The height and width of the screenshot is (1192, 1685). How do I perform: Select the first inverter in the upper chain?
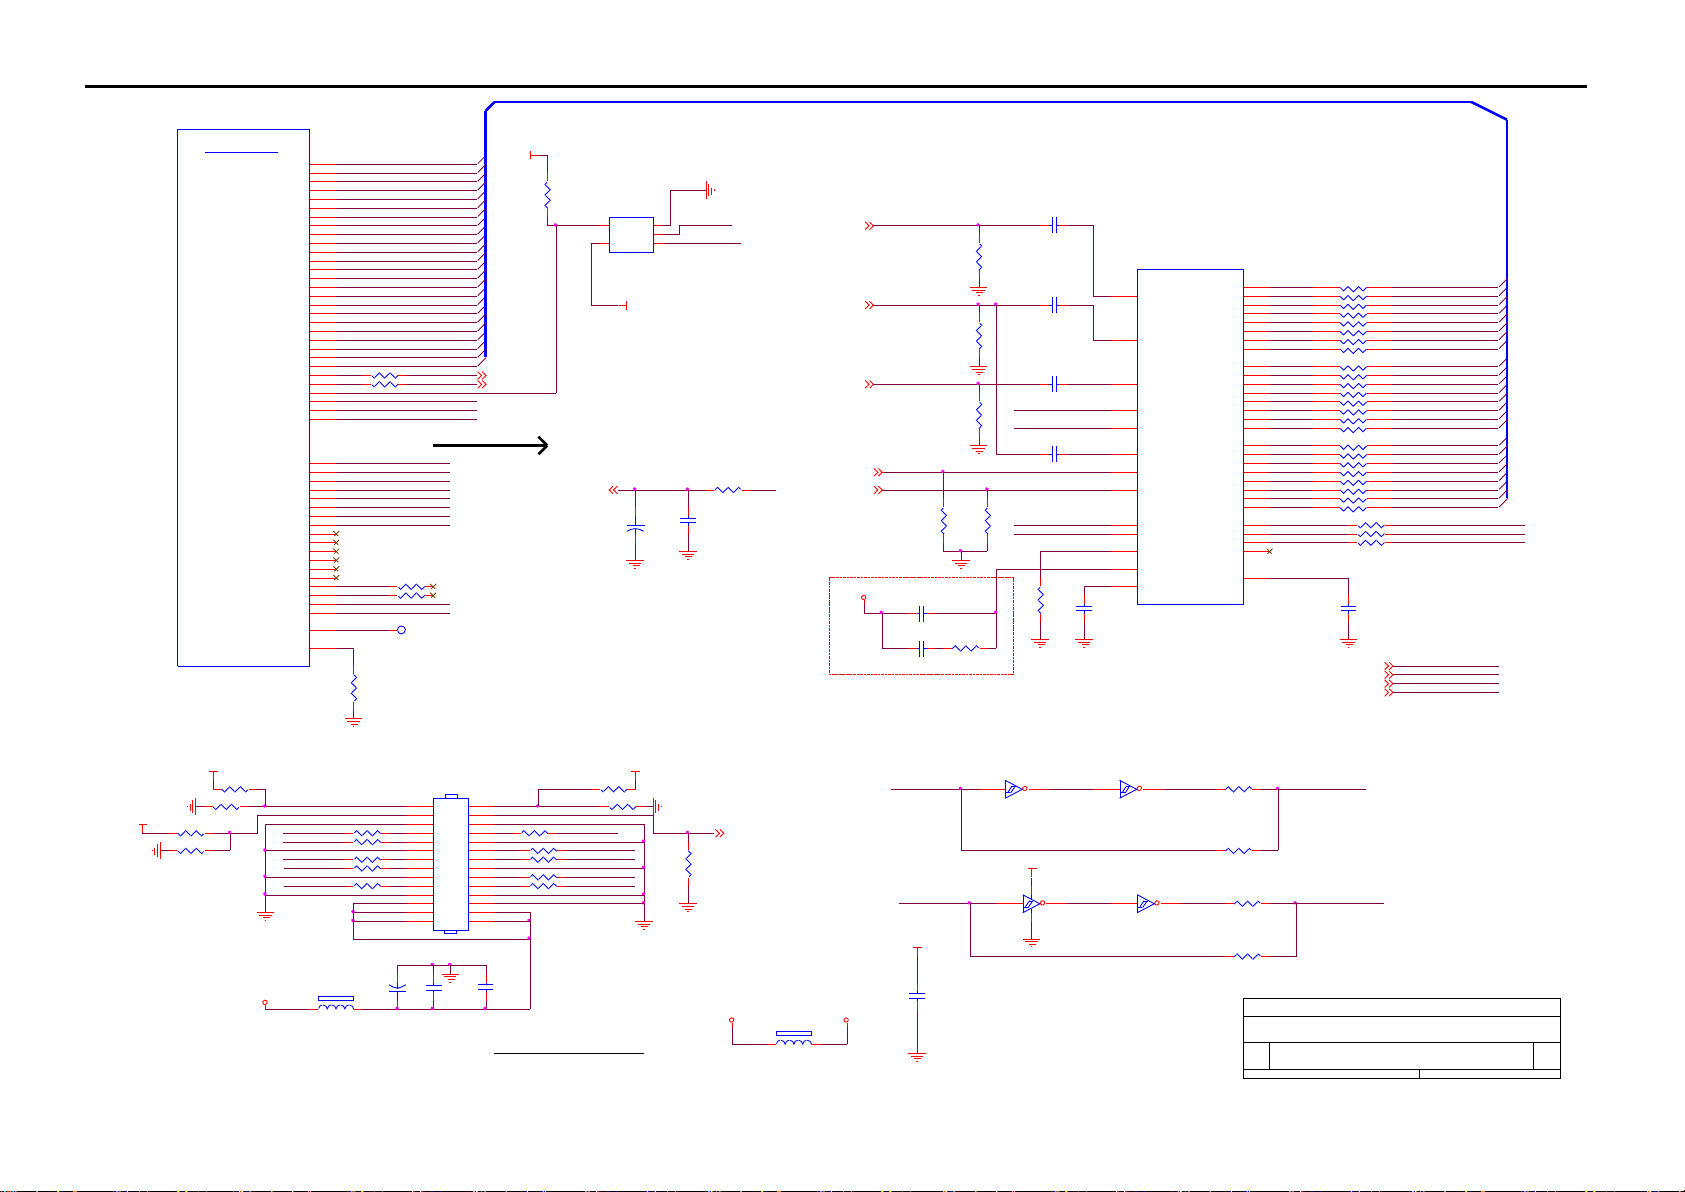pos(1015,789)
